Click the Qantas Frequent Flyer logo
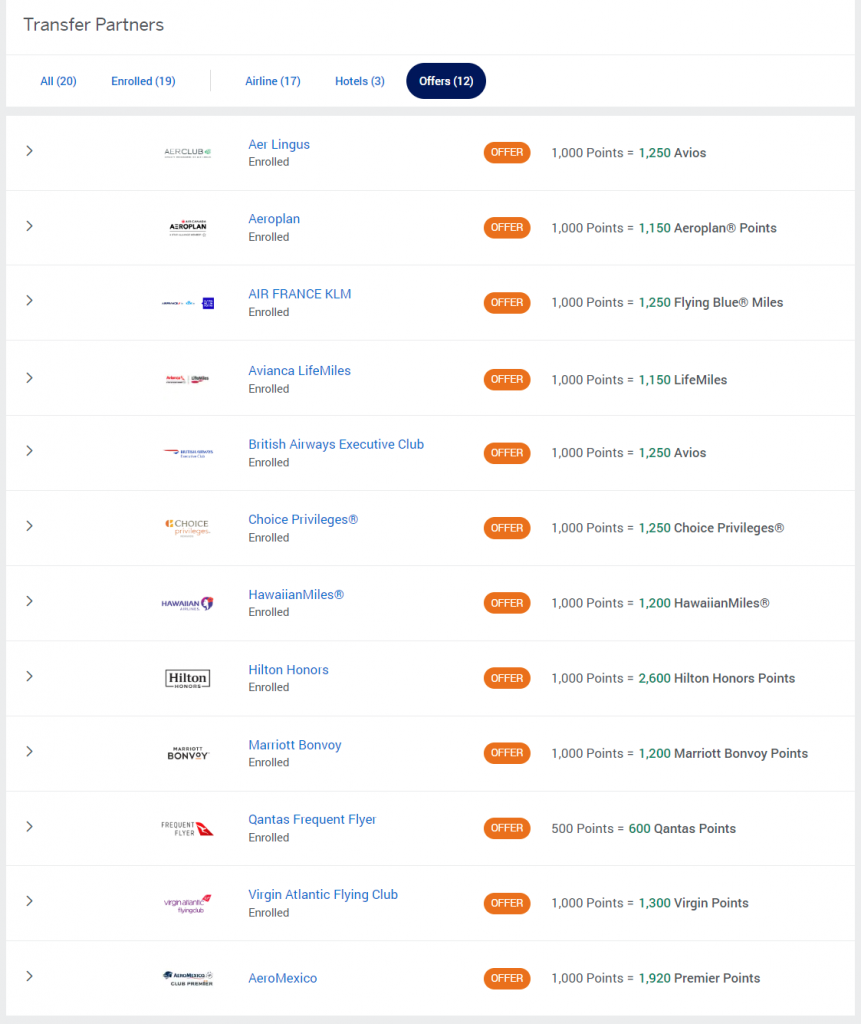 pyautogui.click(x=188, y=828)
